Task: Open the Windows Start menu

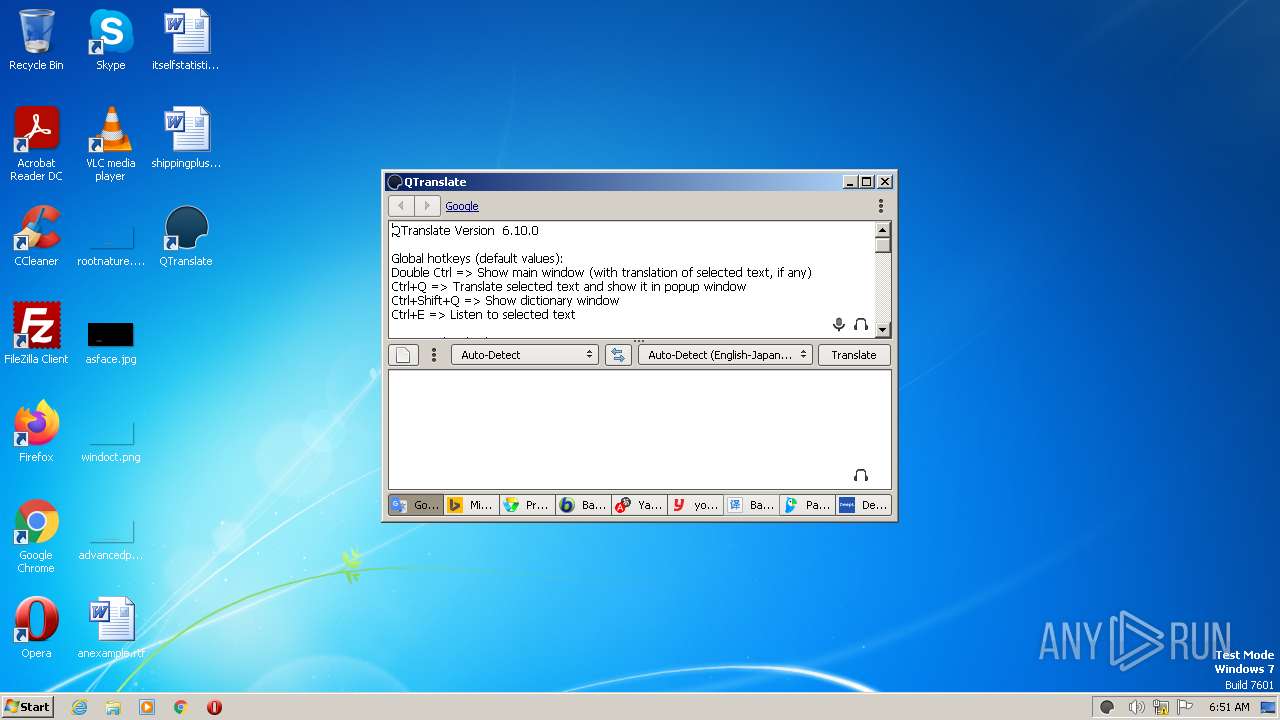Action: (x=27, y=707)
